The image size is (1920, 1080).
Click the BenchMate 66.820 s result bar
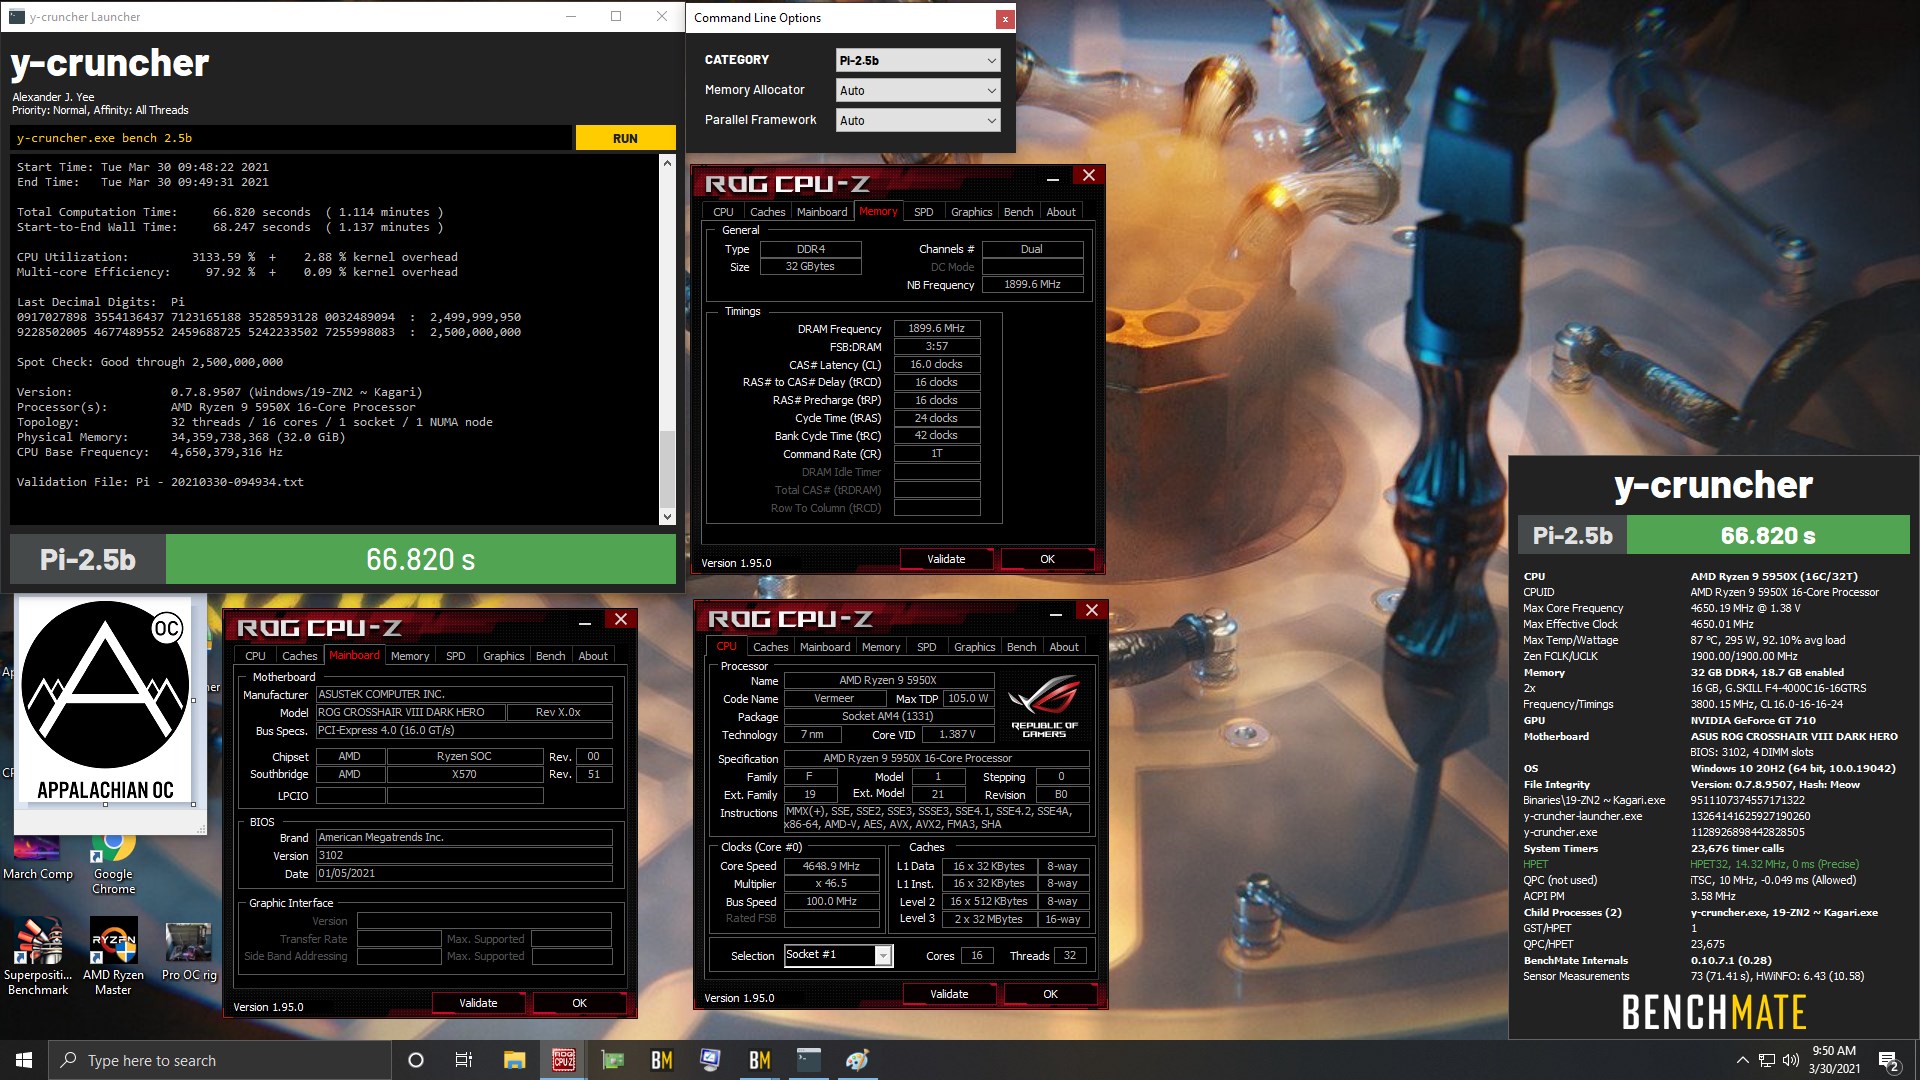pyautogui.click(x=1768, y=535)
